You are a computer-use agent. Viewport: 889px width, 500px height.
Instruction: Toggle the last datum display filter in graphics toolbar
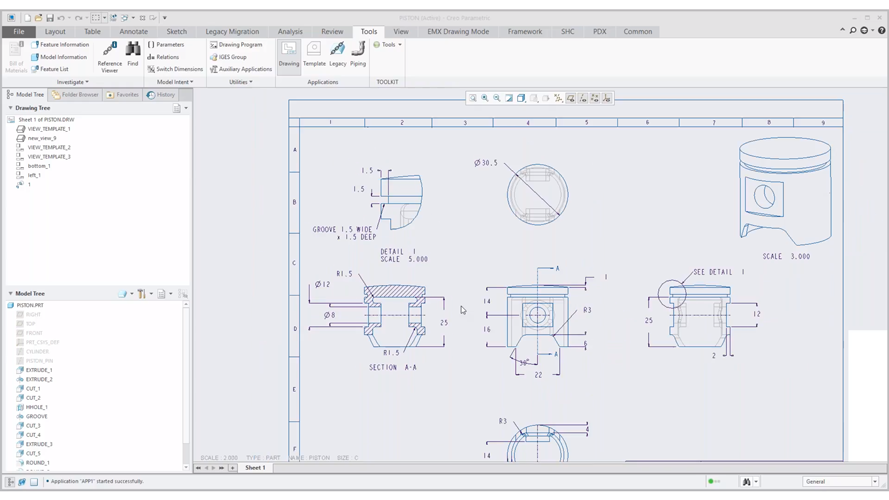tap(607, 98)
